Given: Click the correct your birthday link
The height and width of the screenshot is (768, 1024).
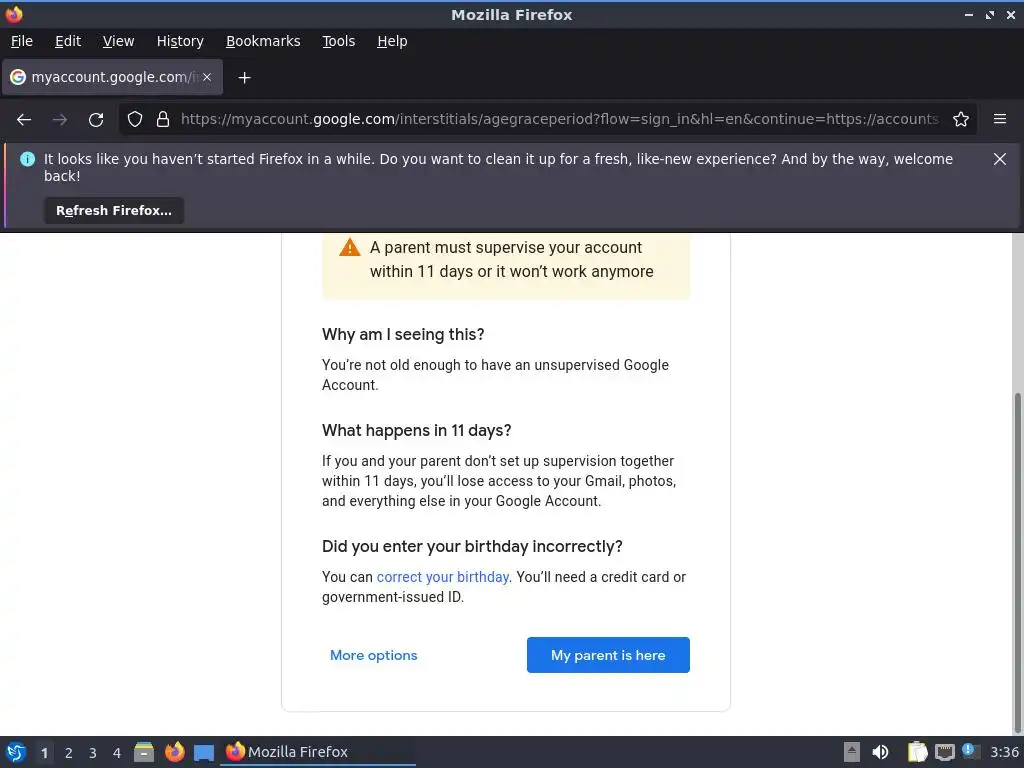Looking at the screenshot, I should click(443, 577).
